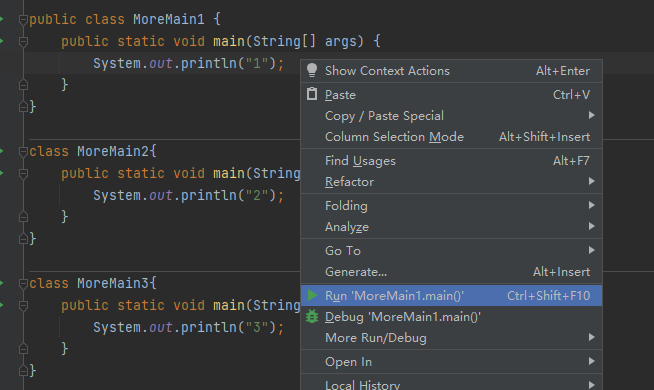Open the Copy / Paste Special submenu
The image size is (654, 390).
point(451,116)
